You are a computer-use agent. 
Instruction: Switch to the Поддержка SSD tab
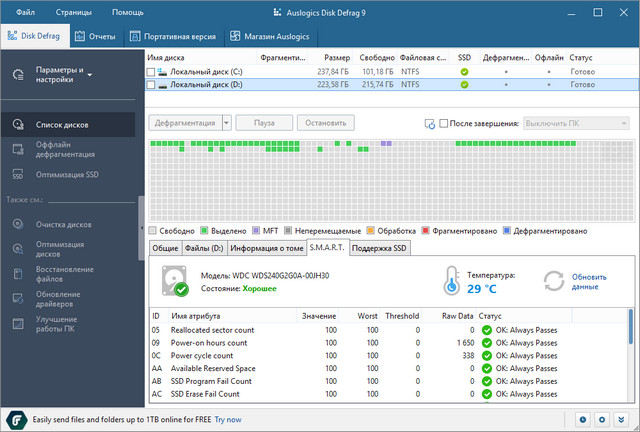[379, 248]
